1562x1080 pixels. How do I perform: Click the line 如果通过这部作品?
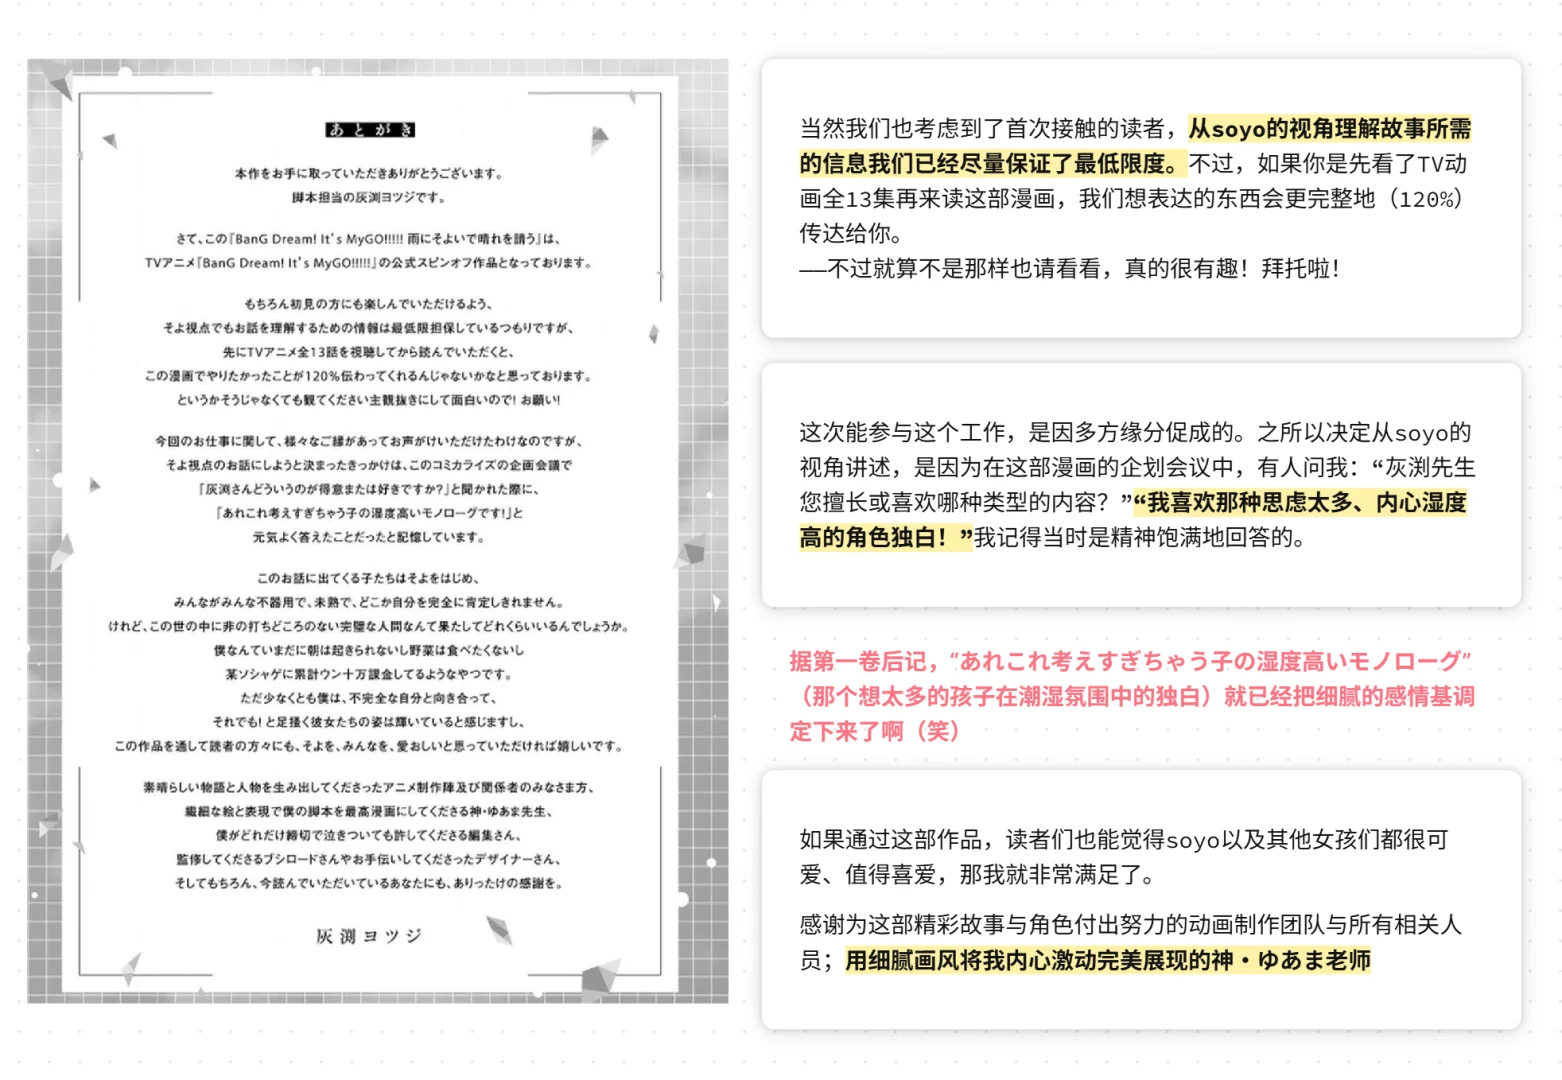click(1124, 840)
